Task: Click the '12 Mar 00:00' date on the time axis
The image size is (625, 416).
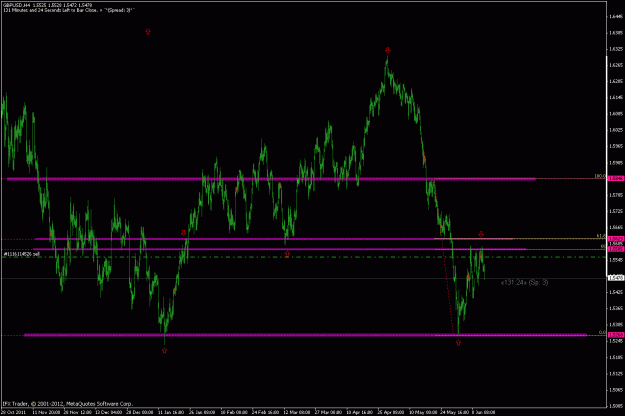Action: click(297, 412)
